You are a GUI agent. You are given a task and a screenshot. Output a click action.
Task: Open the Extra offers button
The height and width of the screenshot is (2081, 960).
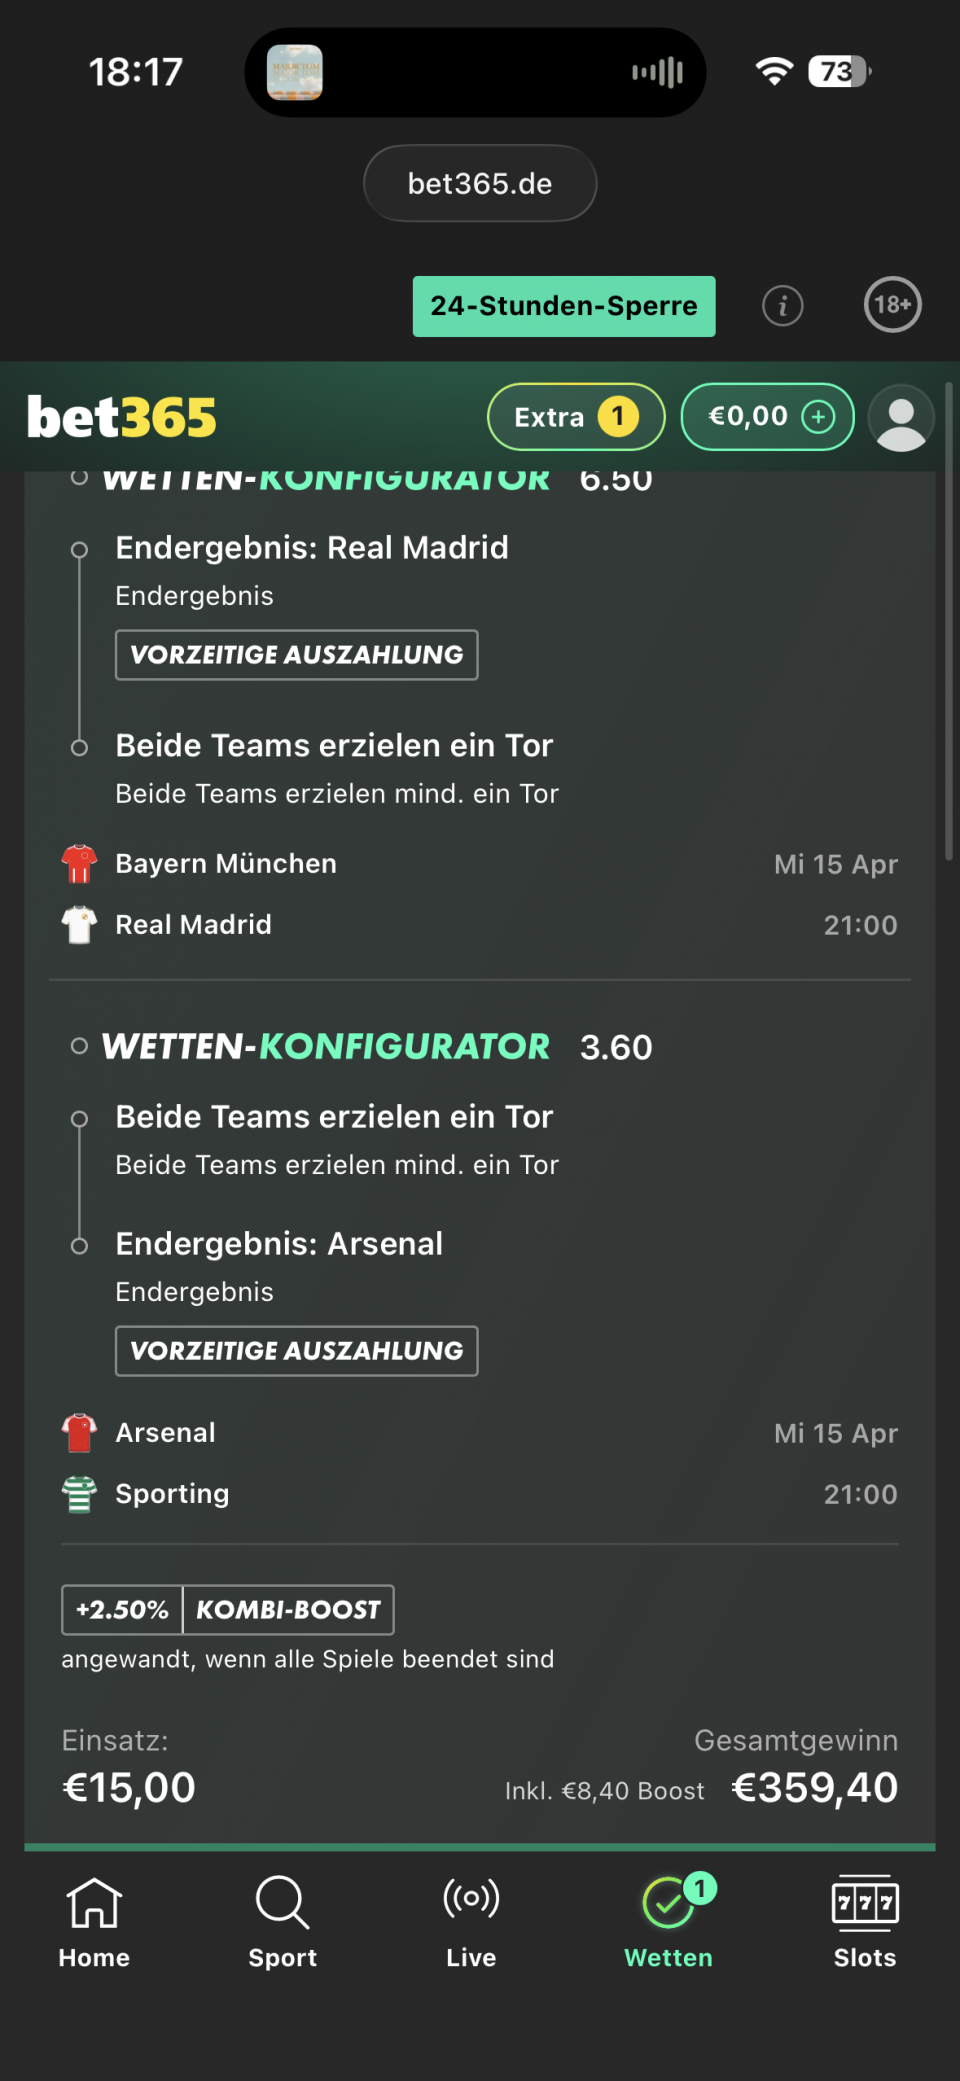(576, 417)
